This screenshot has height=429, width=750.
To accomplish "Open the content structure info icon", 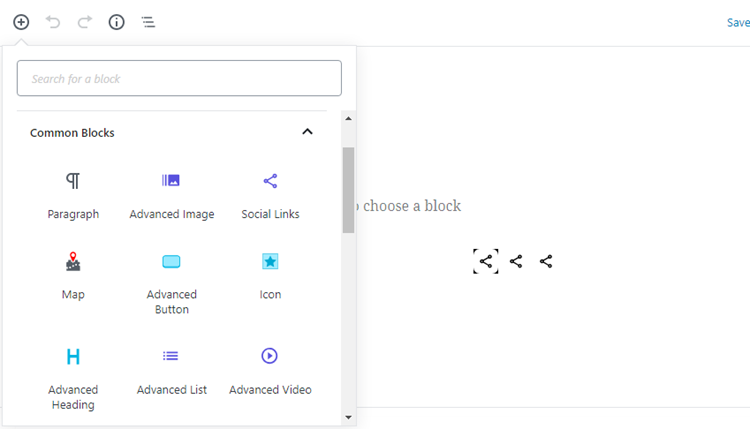I will pos(116,22).
